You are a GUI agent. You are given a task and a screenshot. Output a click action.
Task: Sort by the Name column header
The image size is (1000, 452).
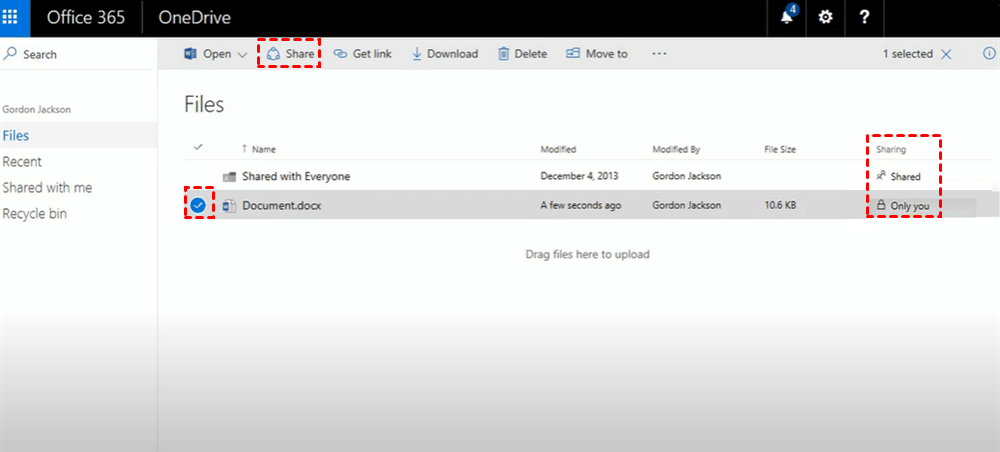263,149
